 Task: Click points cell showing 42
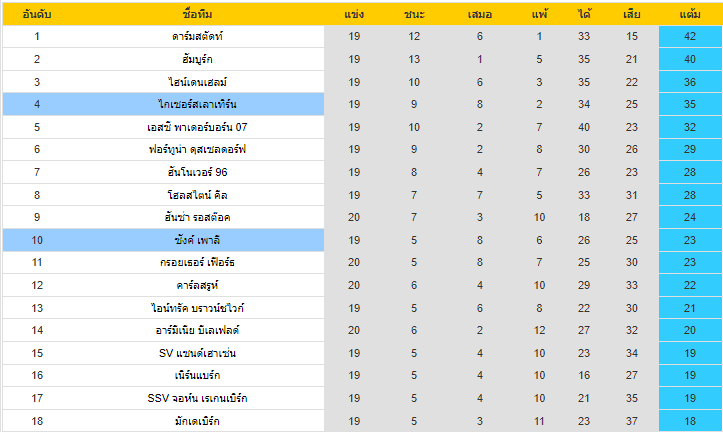point(689,37)
